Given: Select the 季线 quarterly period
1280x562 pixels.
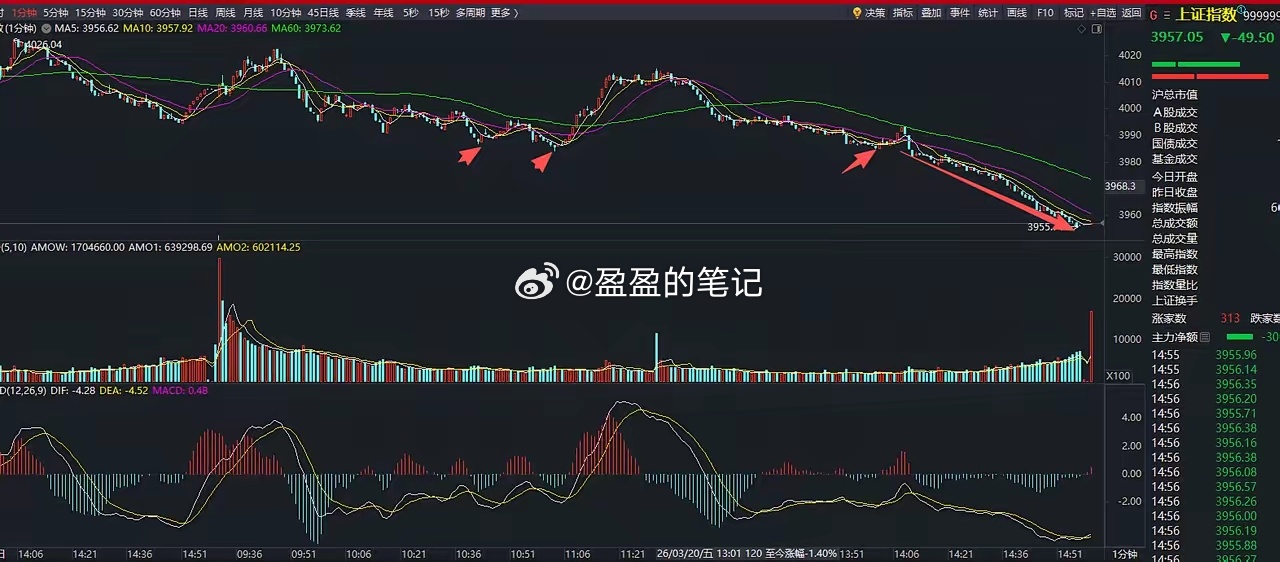Looking at the screenshot, I should (356, 13).
